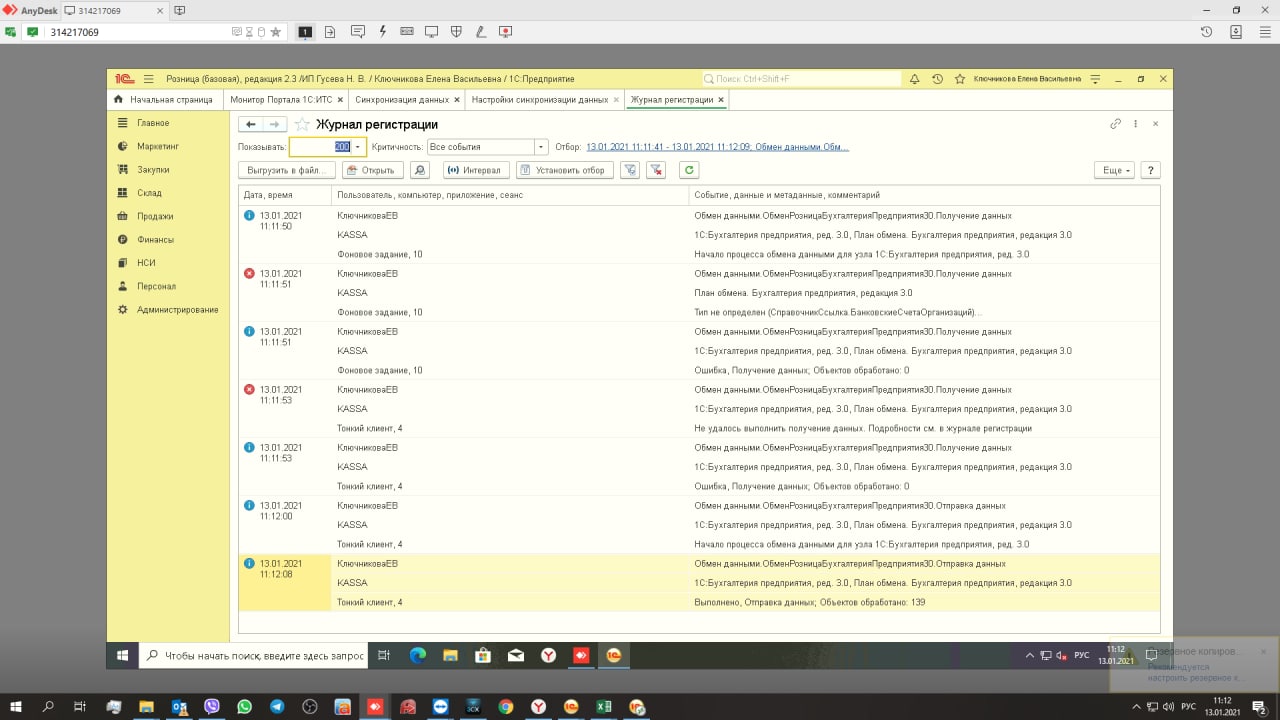Copy link to this form icon
Screen dimensions: 1280x720
point(1116,124)
